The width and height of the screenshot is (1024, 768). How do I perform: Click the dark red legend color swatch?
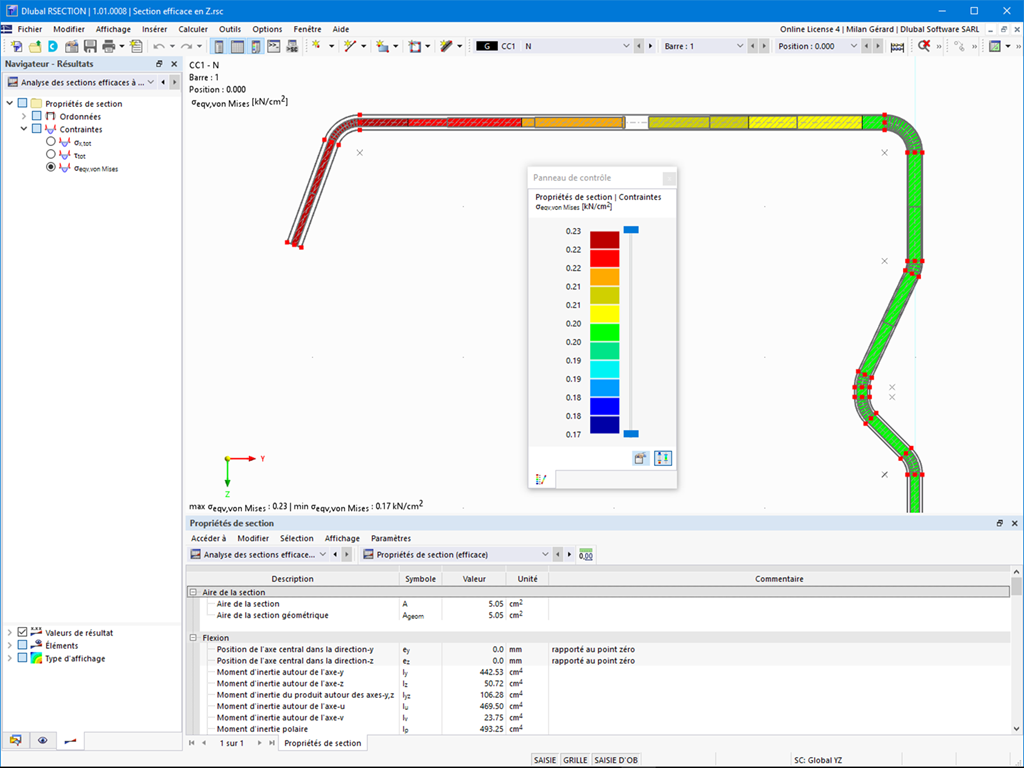[605, 240]
